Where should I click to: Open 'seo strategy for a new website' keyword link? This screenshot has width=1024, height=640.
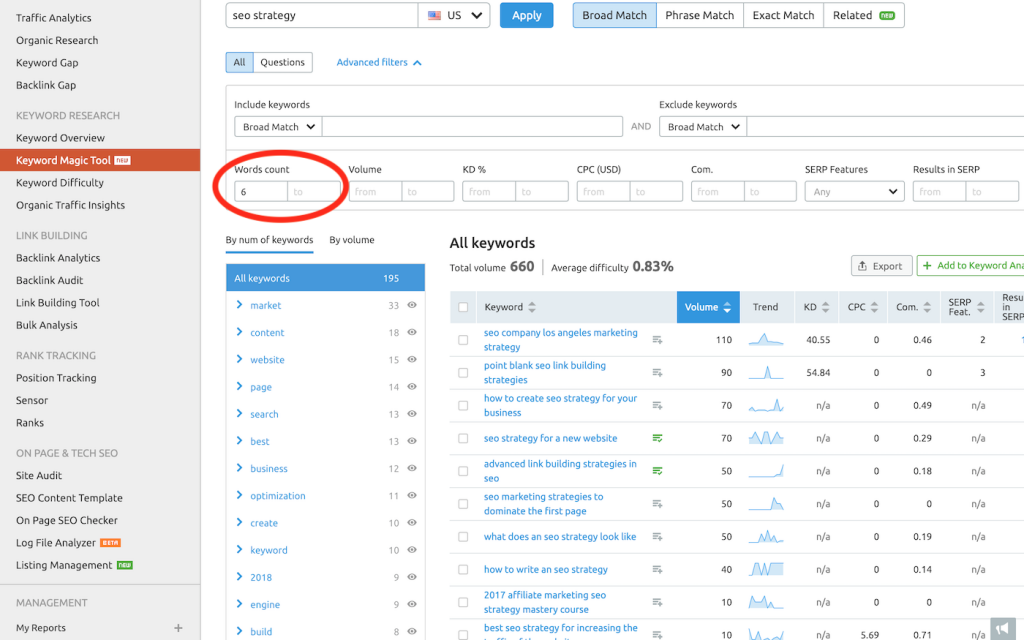point(551,438)
